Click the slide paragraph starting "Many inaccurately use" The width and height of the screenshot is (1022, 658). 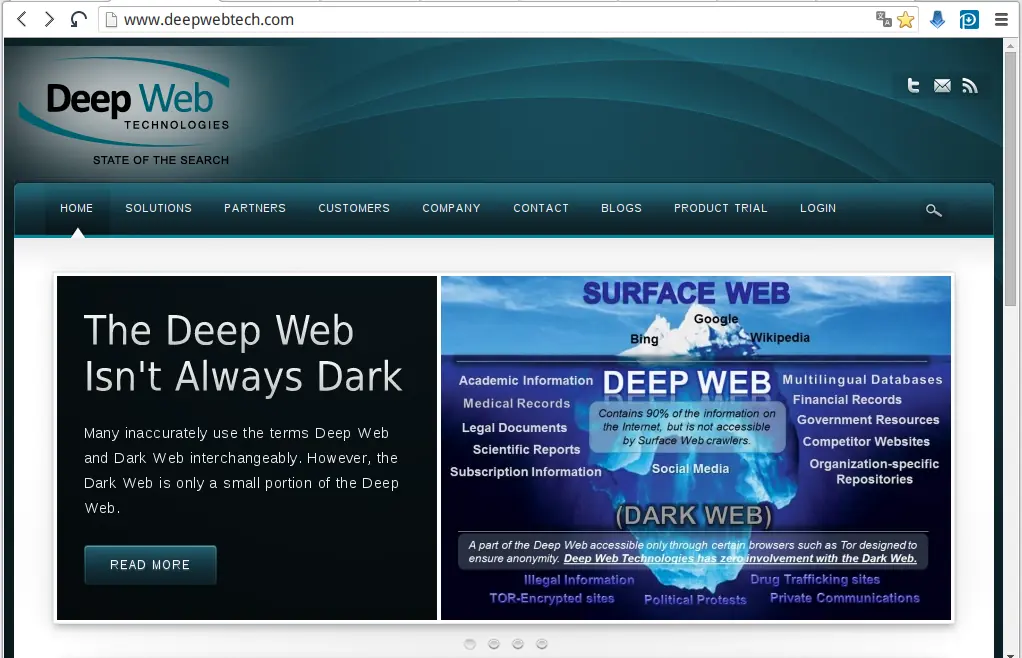point(241,470)
